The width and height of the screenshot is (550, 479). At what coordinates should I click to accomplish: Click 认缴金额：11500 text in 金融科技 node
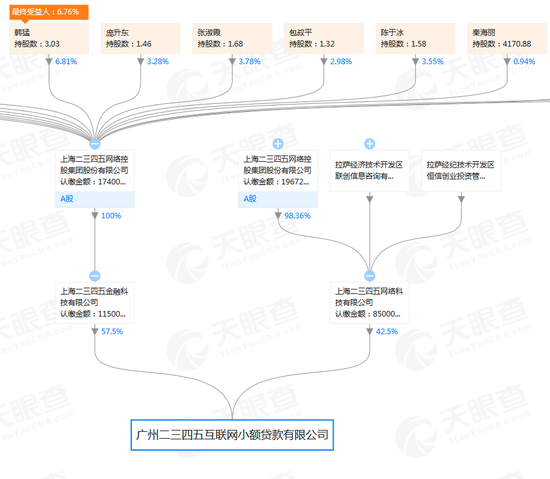[93, 314]
